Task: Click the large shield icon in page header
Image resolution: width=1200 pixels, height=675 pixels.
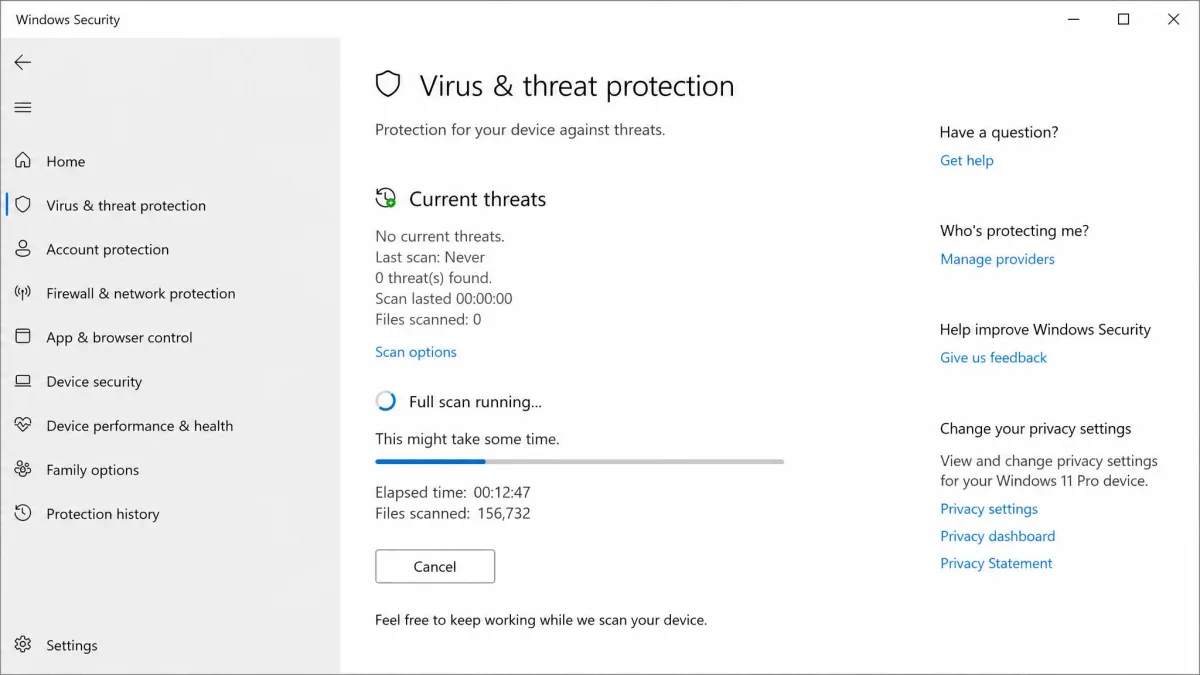Action: (388, 84)
